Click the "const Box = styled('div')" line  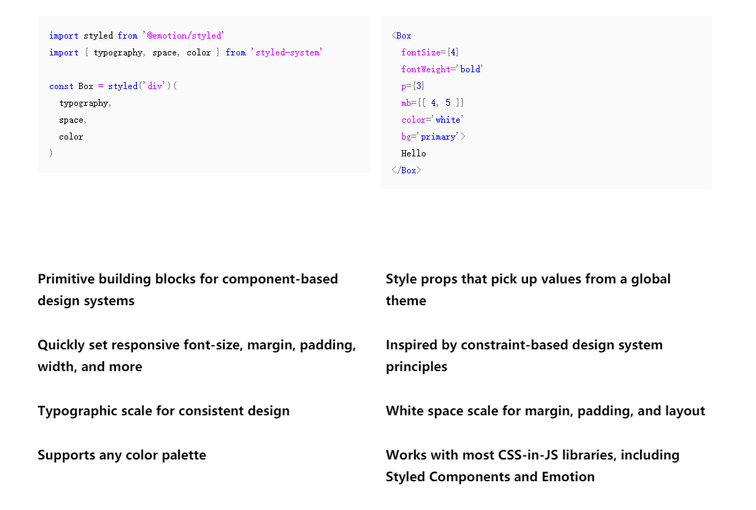click(112, 87)
